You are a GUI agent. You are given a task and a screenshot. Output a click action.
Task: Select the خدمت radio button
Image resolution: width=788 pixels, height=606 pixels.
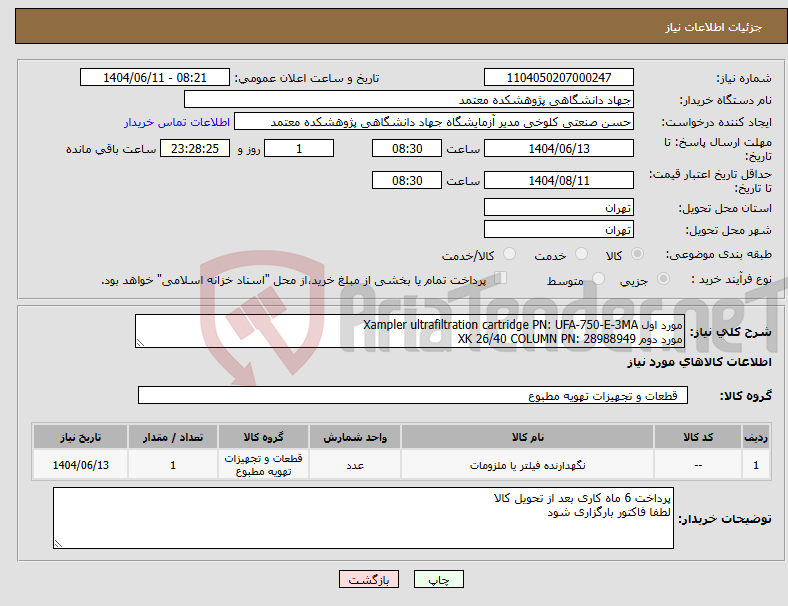pyautogui.click(x=581, y=254)
